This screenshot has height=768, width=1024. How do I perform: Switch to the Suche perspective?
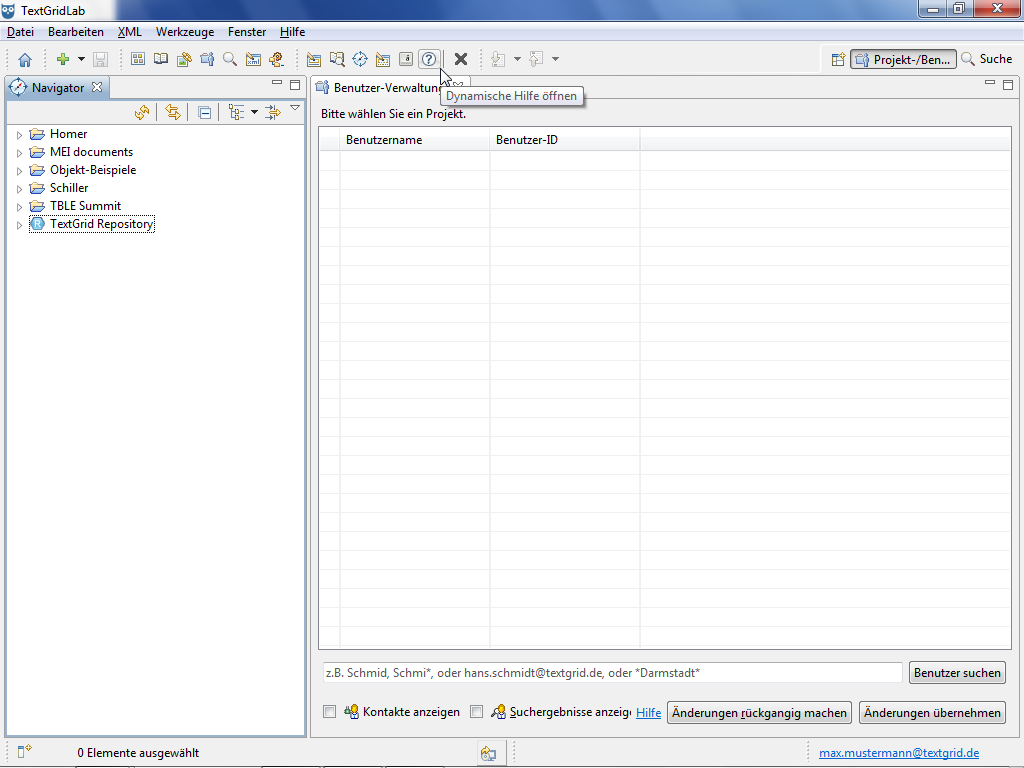pyautogui.click(x=986, y=60)
